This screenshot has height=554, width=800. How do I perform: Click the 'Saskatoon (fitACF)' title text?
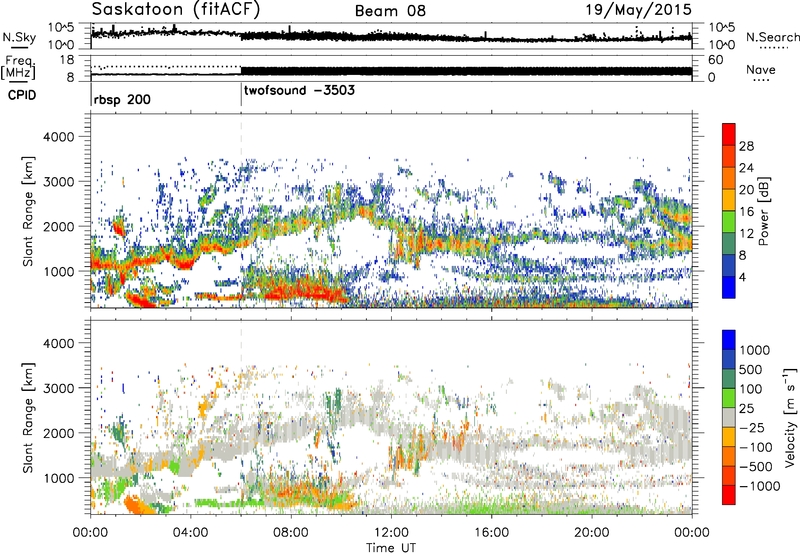coord(176,9)
